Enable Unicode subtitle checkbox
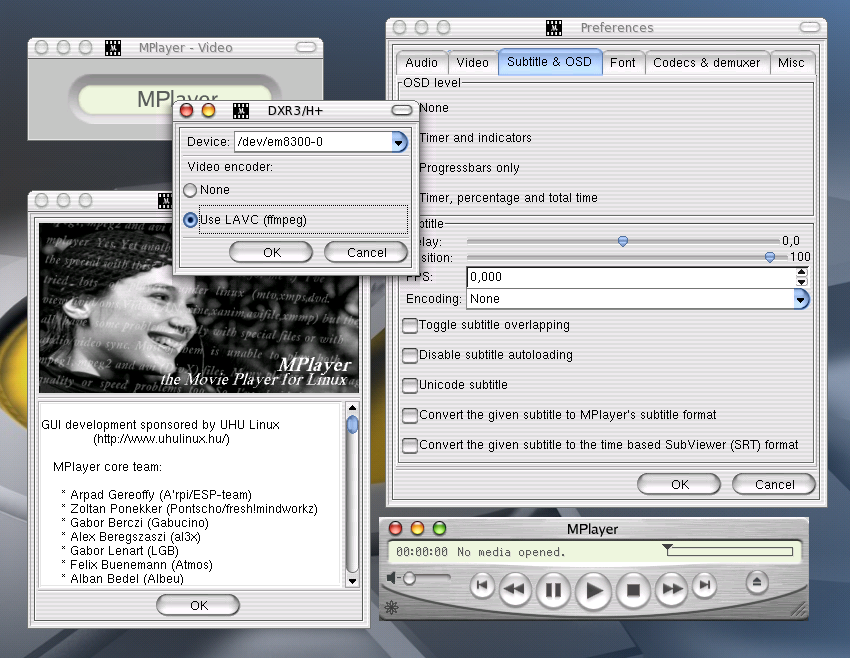The image size is (850, 658). tap(410, 385)
